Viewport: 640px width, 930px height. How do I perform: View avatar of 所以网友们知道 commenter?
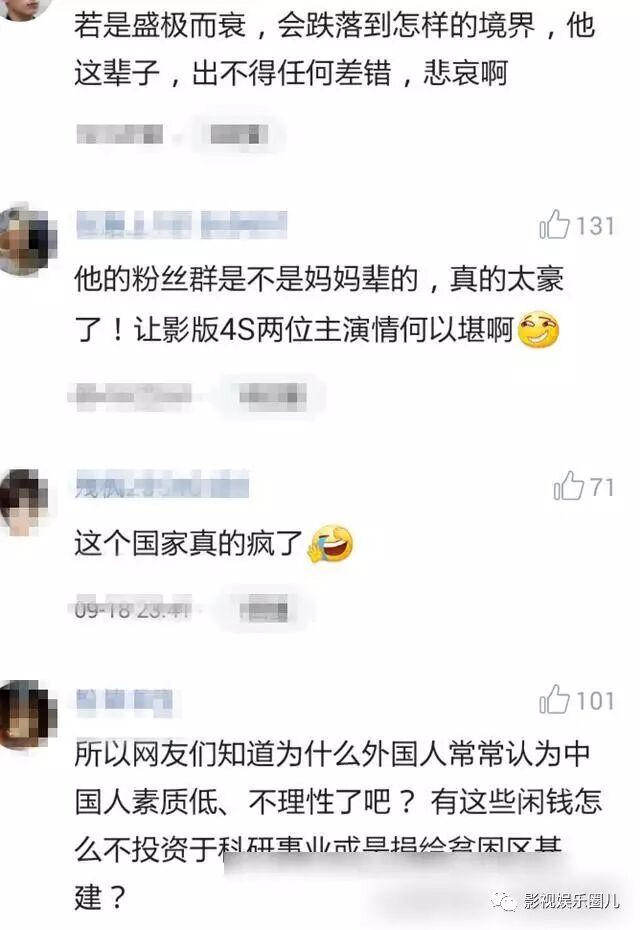[27, 715]
